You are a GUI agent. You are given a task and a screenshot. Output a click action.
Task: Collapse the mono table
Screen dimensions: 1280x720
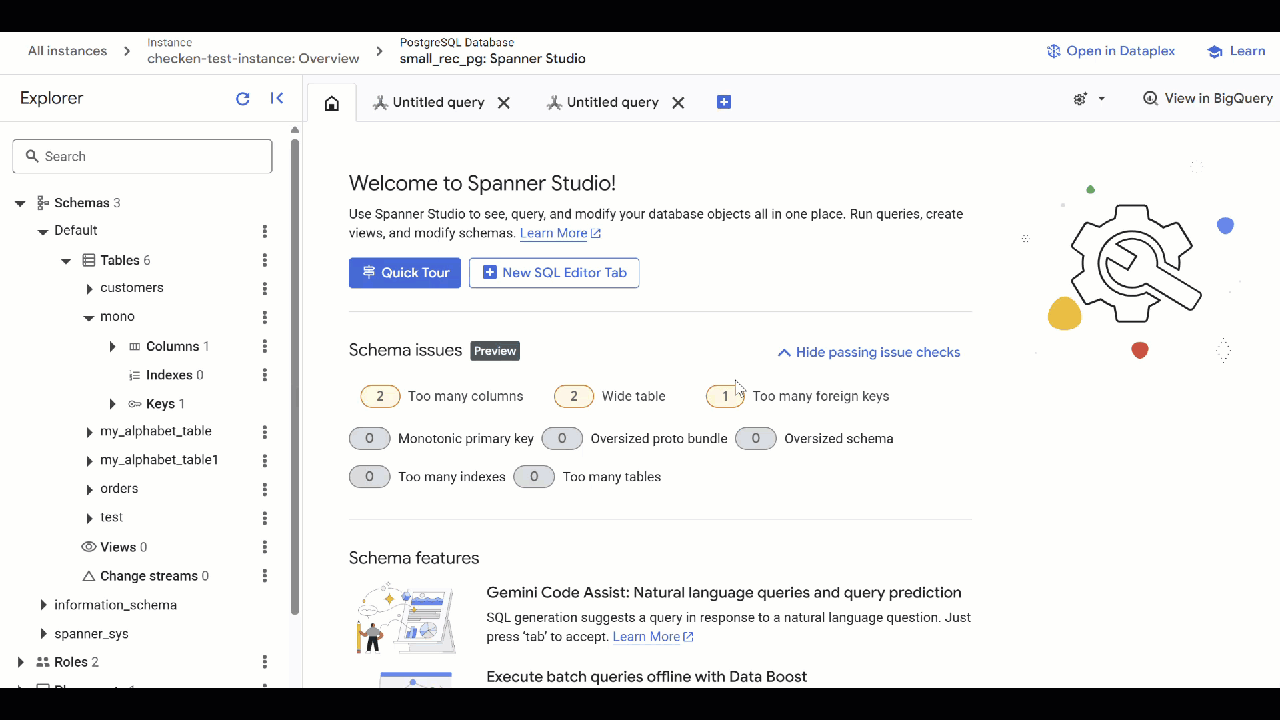(89, 318)
